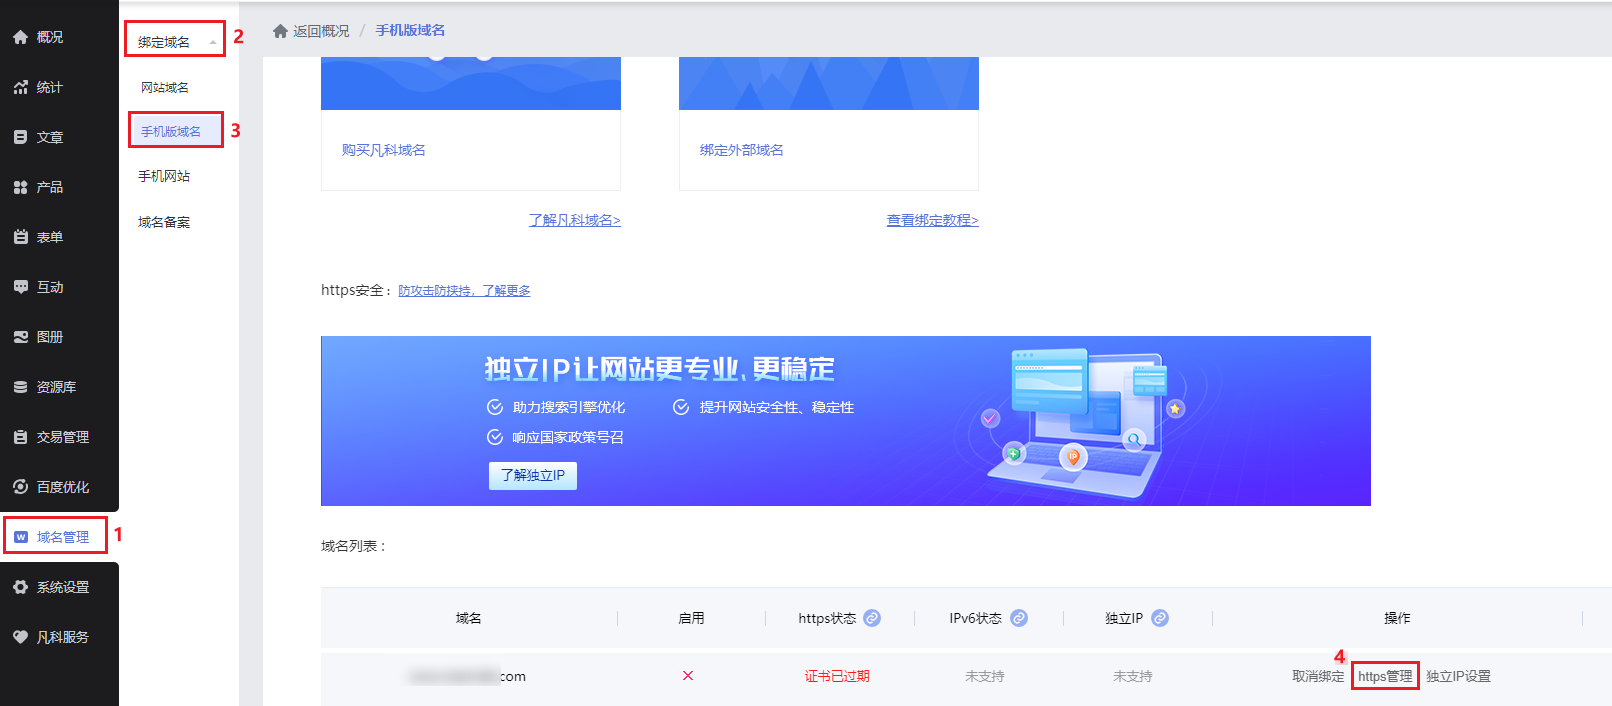
Task: Click help icon next to 独立IP header
Action: pyautogui.click(x=1160, y=618)
